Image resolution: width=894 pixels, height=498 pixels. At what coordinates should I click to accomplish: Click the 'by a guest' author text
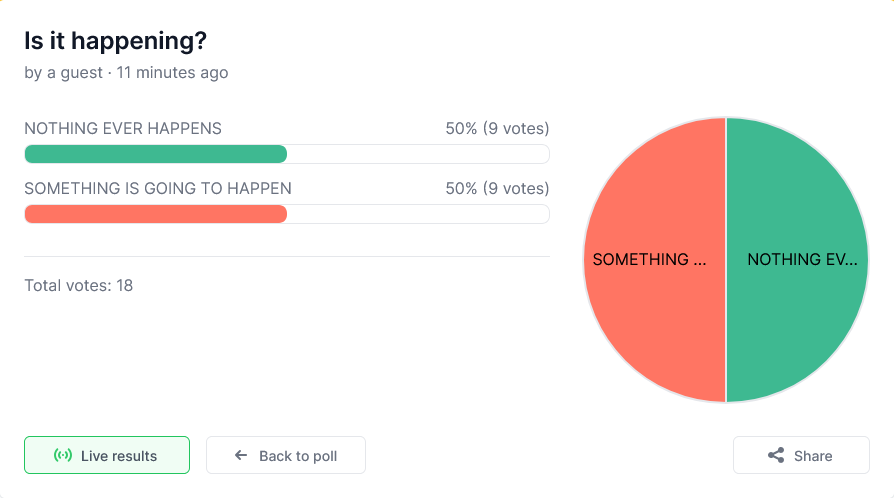(63, 73)
